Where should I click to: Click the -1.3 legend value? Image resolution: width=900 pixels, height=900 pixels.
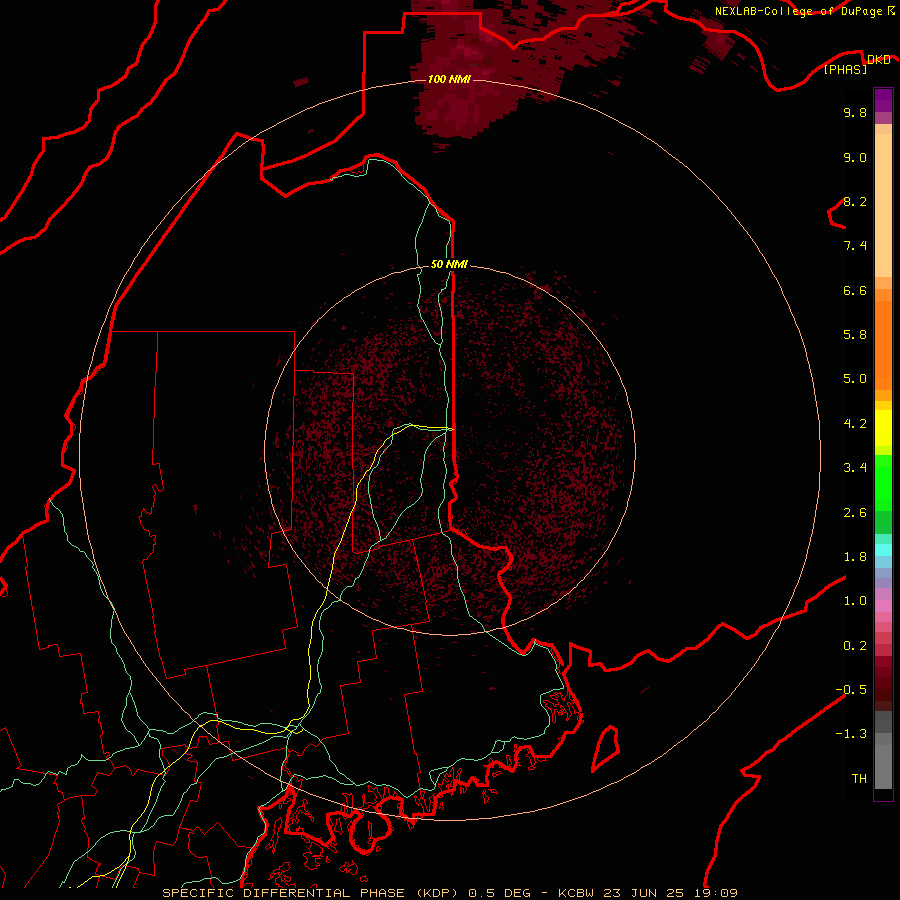pyautogui.click(x=851, y=734)
